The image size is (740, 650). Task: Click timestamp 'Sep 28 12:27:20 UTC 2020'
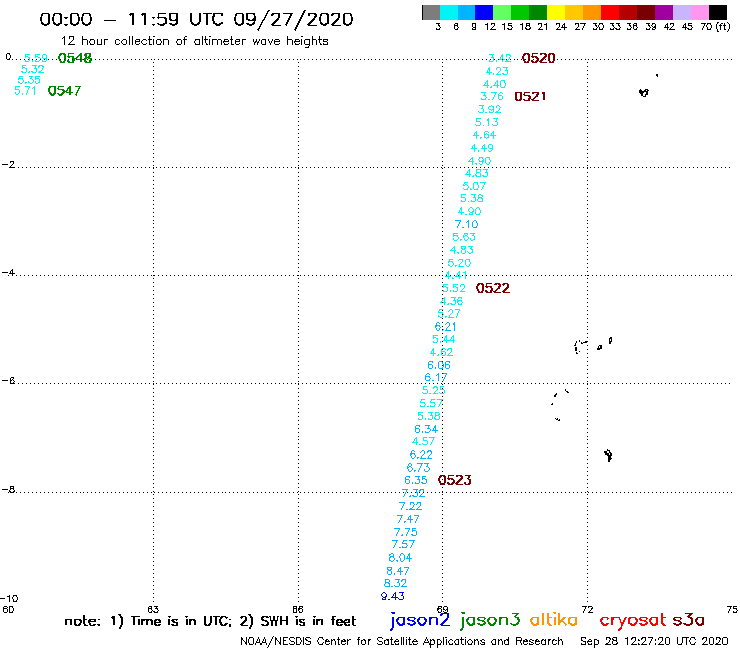(x=654, y=642)
